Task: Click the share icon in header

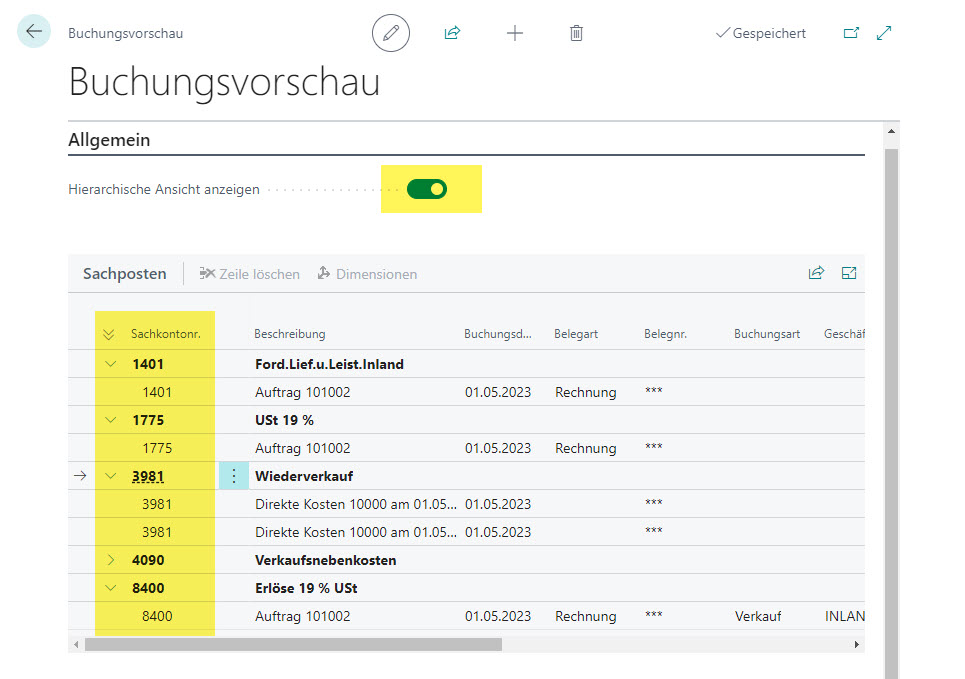Action: (452, 33)
